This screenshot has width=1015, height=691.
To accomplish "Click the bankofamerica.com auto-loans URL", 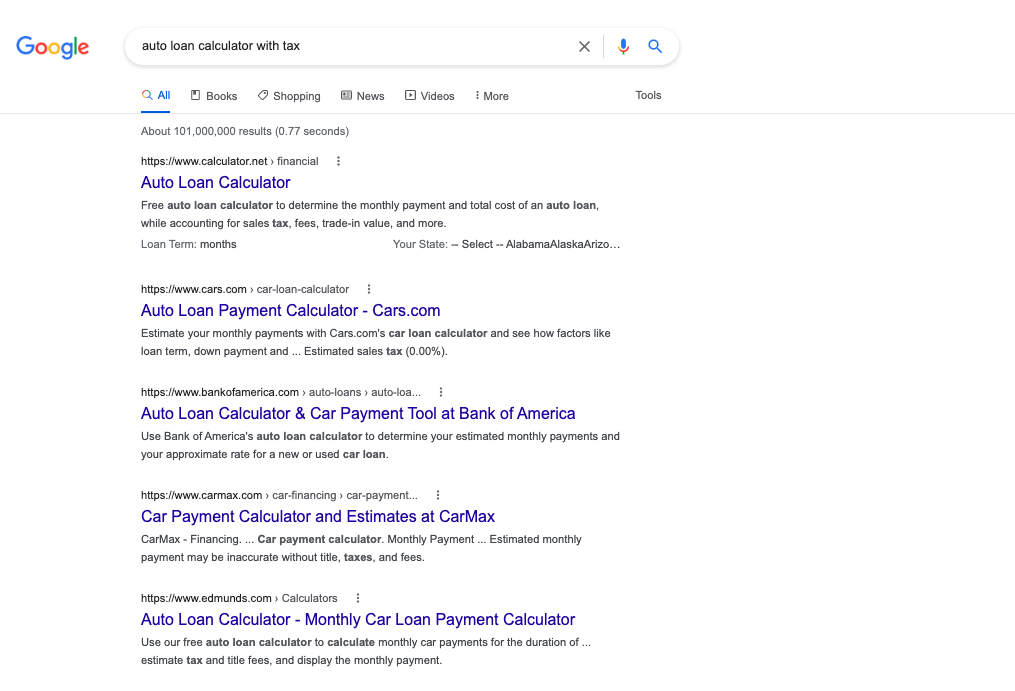I will [281, 392].
